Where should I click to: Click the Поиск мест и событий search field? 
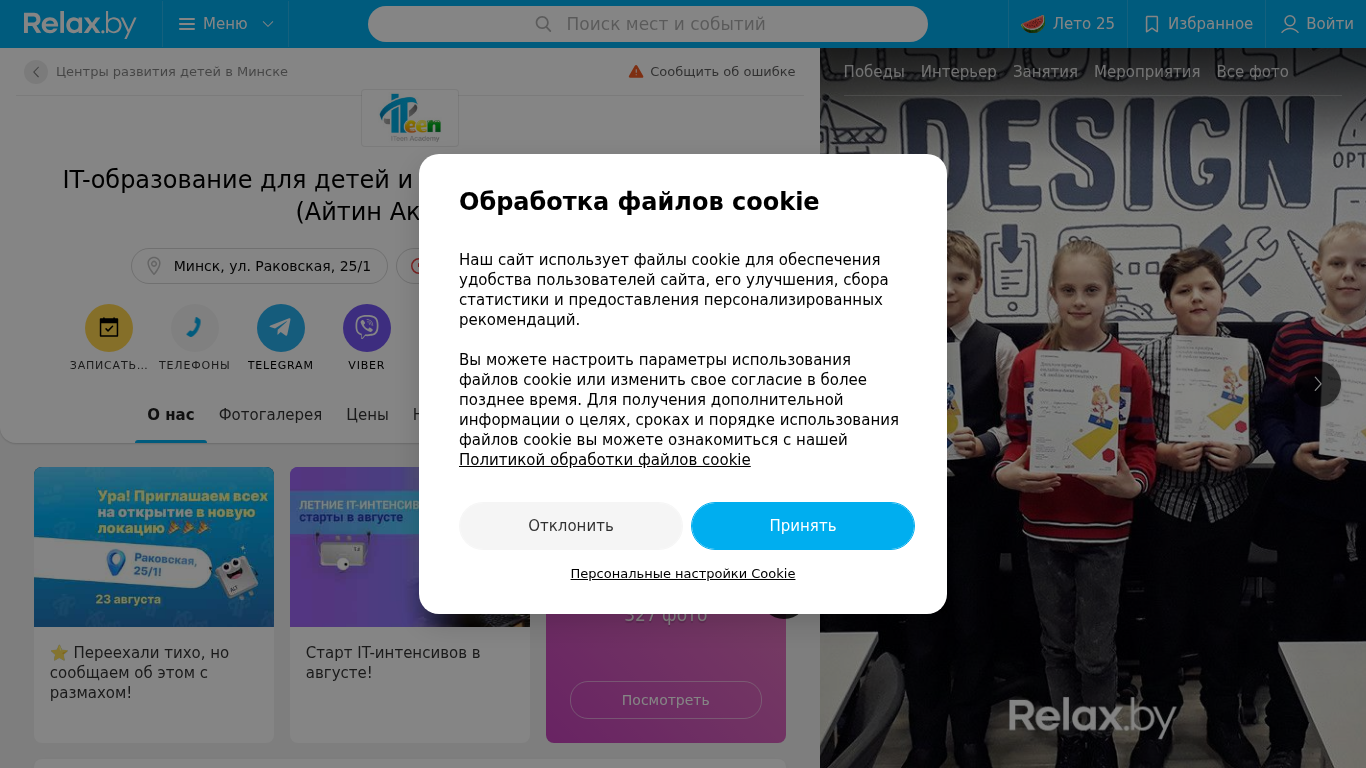(648, 24)
